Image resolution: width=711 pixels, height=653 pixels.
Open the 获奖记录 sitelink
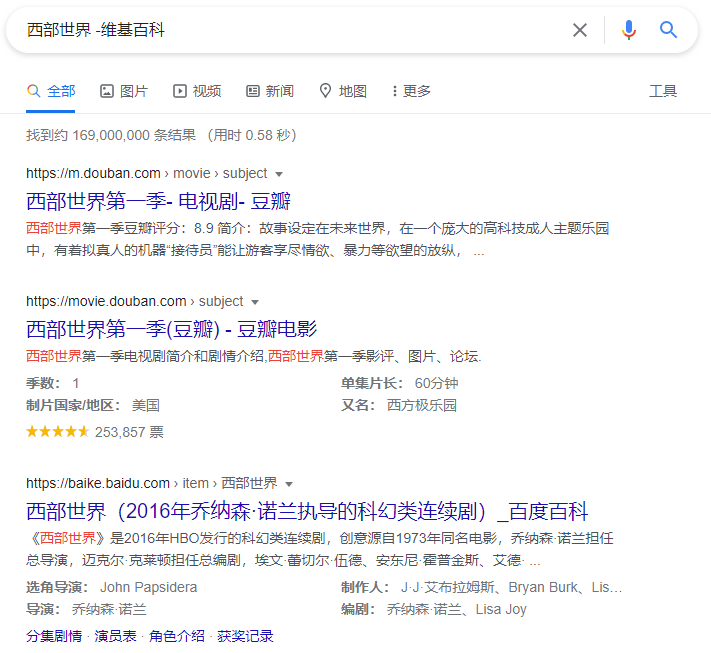[x=245, y=636]
